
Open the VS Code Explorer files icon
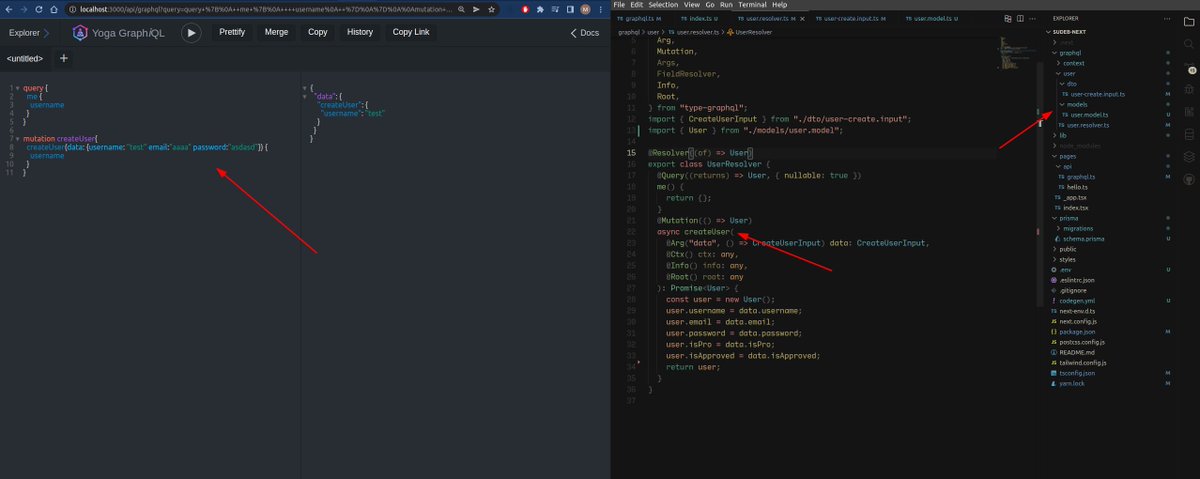coord(1191,23)
